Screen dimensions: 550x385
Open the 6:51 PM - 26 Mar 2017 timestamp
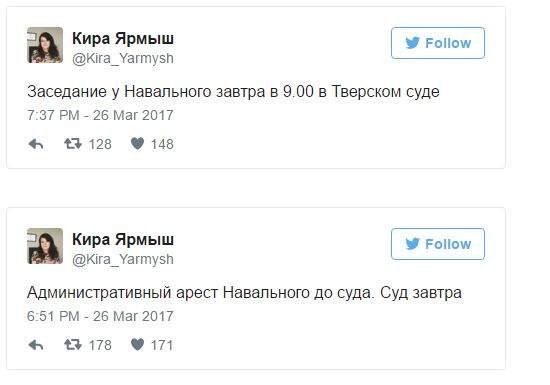click(100, 316)
